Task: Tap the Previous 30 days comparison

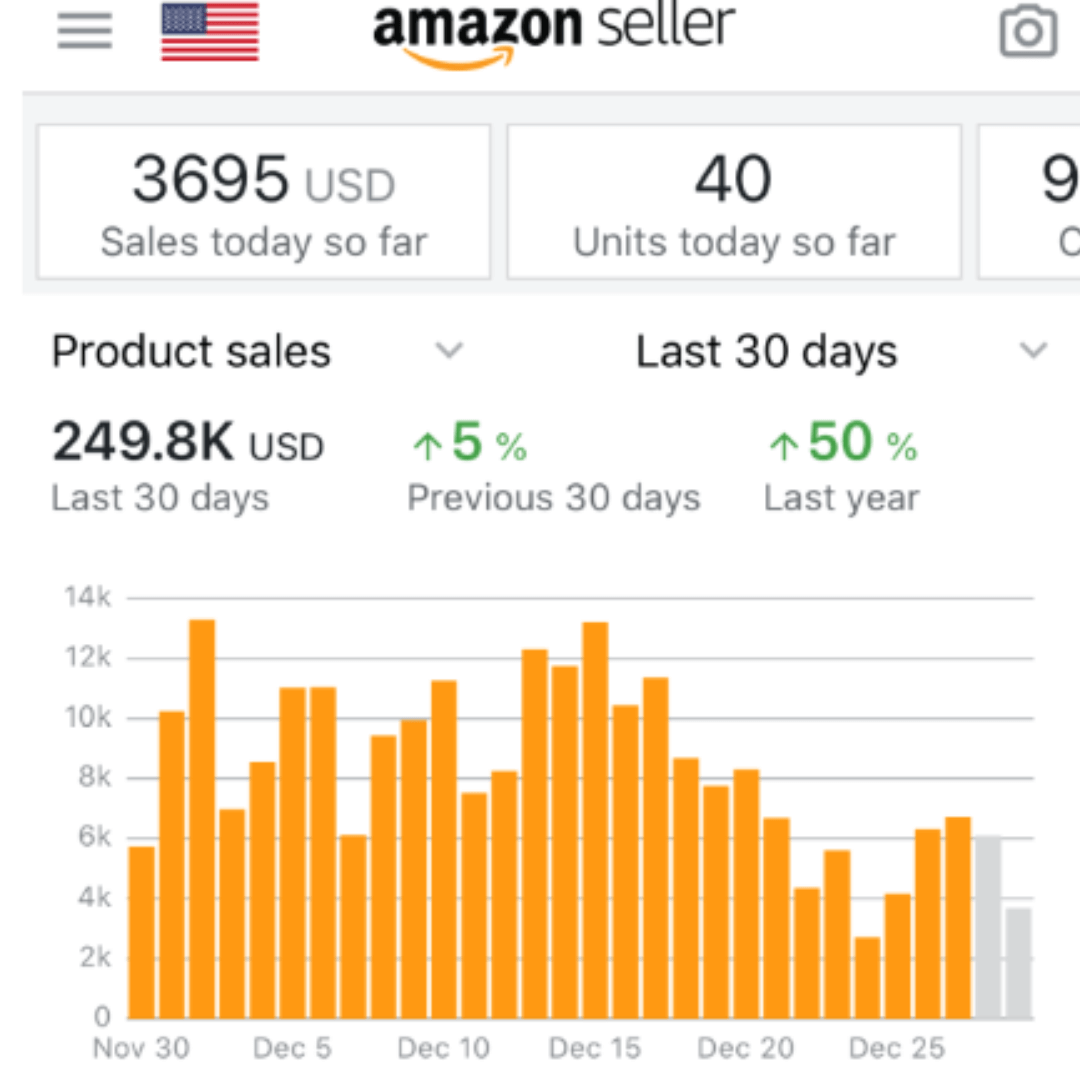Action: click(x=553, y=497)
